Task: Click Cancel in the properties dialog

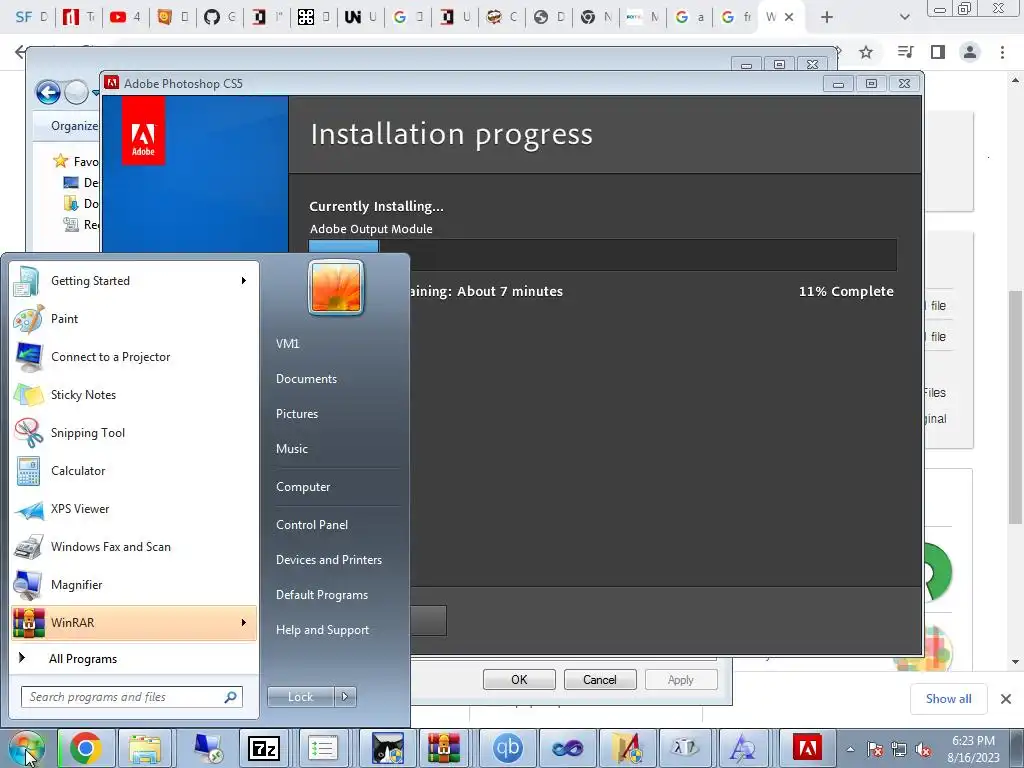Action: 600,680
